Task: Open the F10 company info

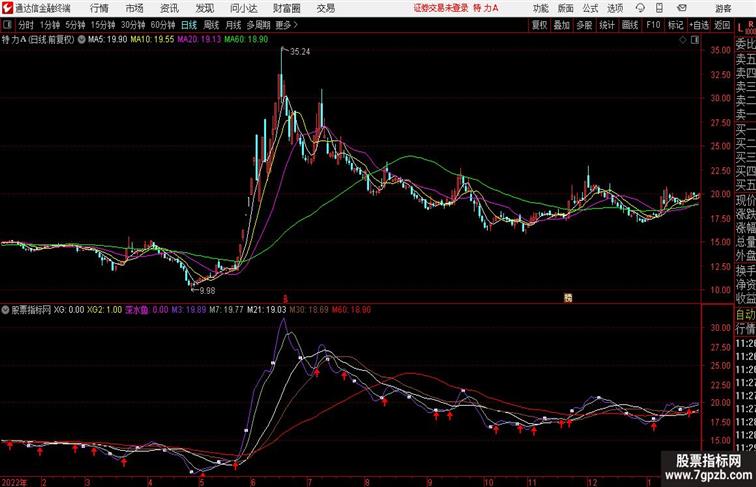Action: coord(653,25)
